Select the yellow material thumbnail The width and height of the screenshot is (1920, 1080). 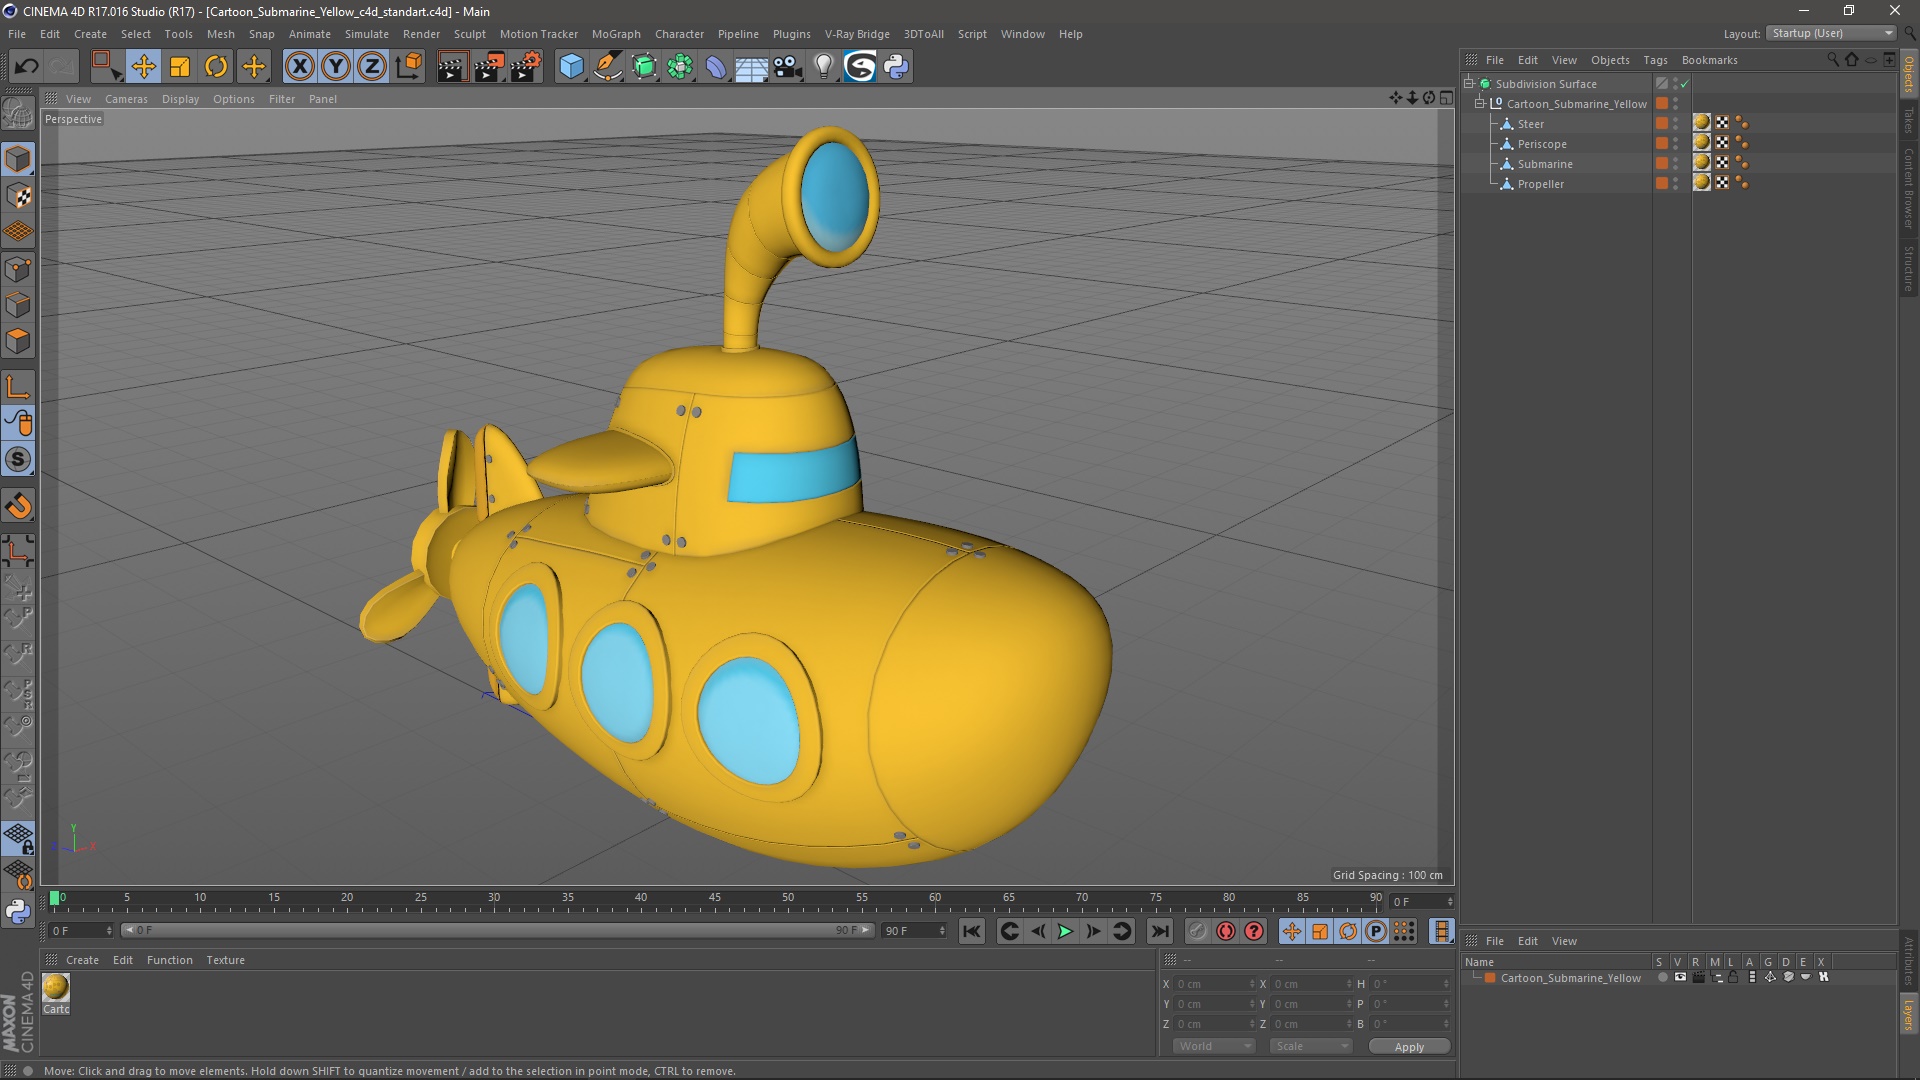click(56, 988)
